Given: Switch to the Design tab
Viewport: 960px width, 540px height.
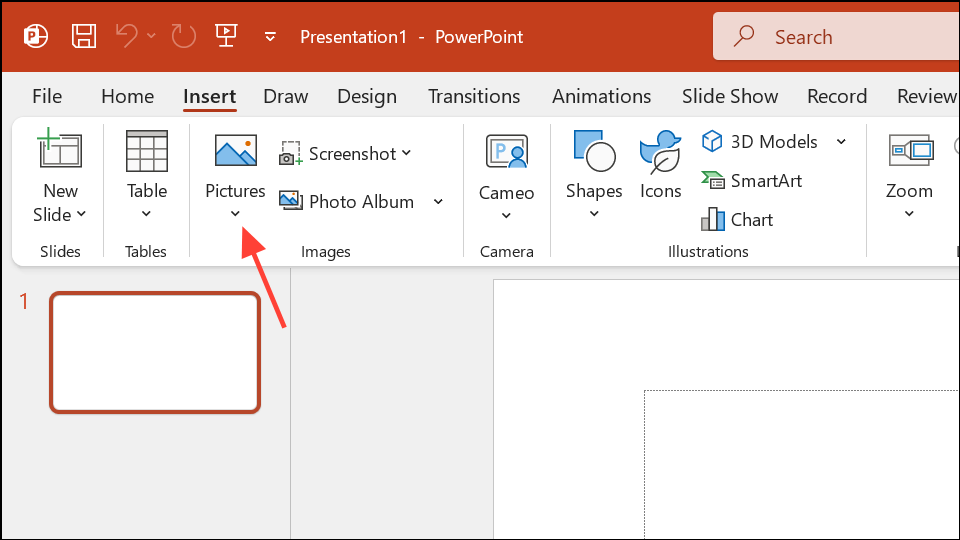Looking at the screenshot, I should [367, 96].
